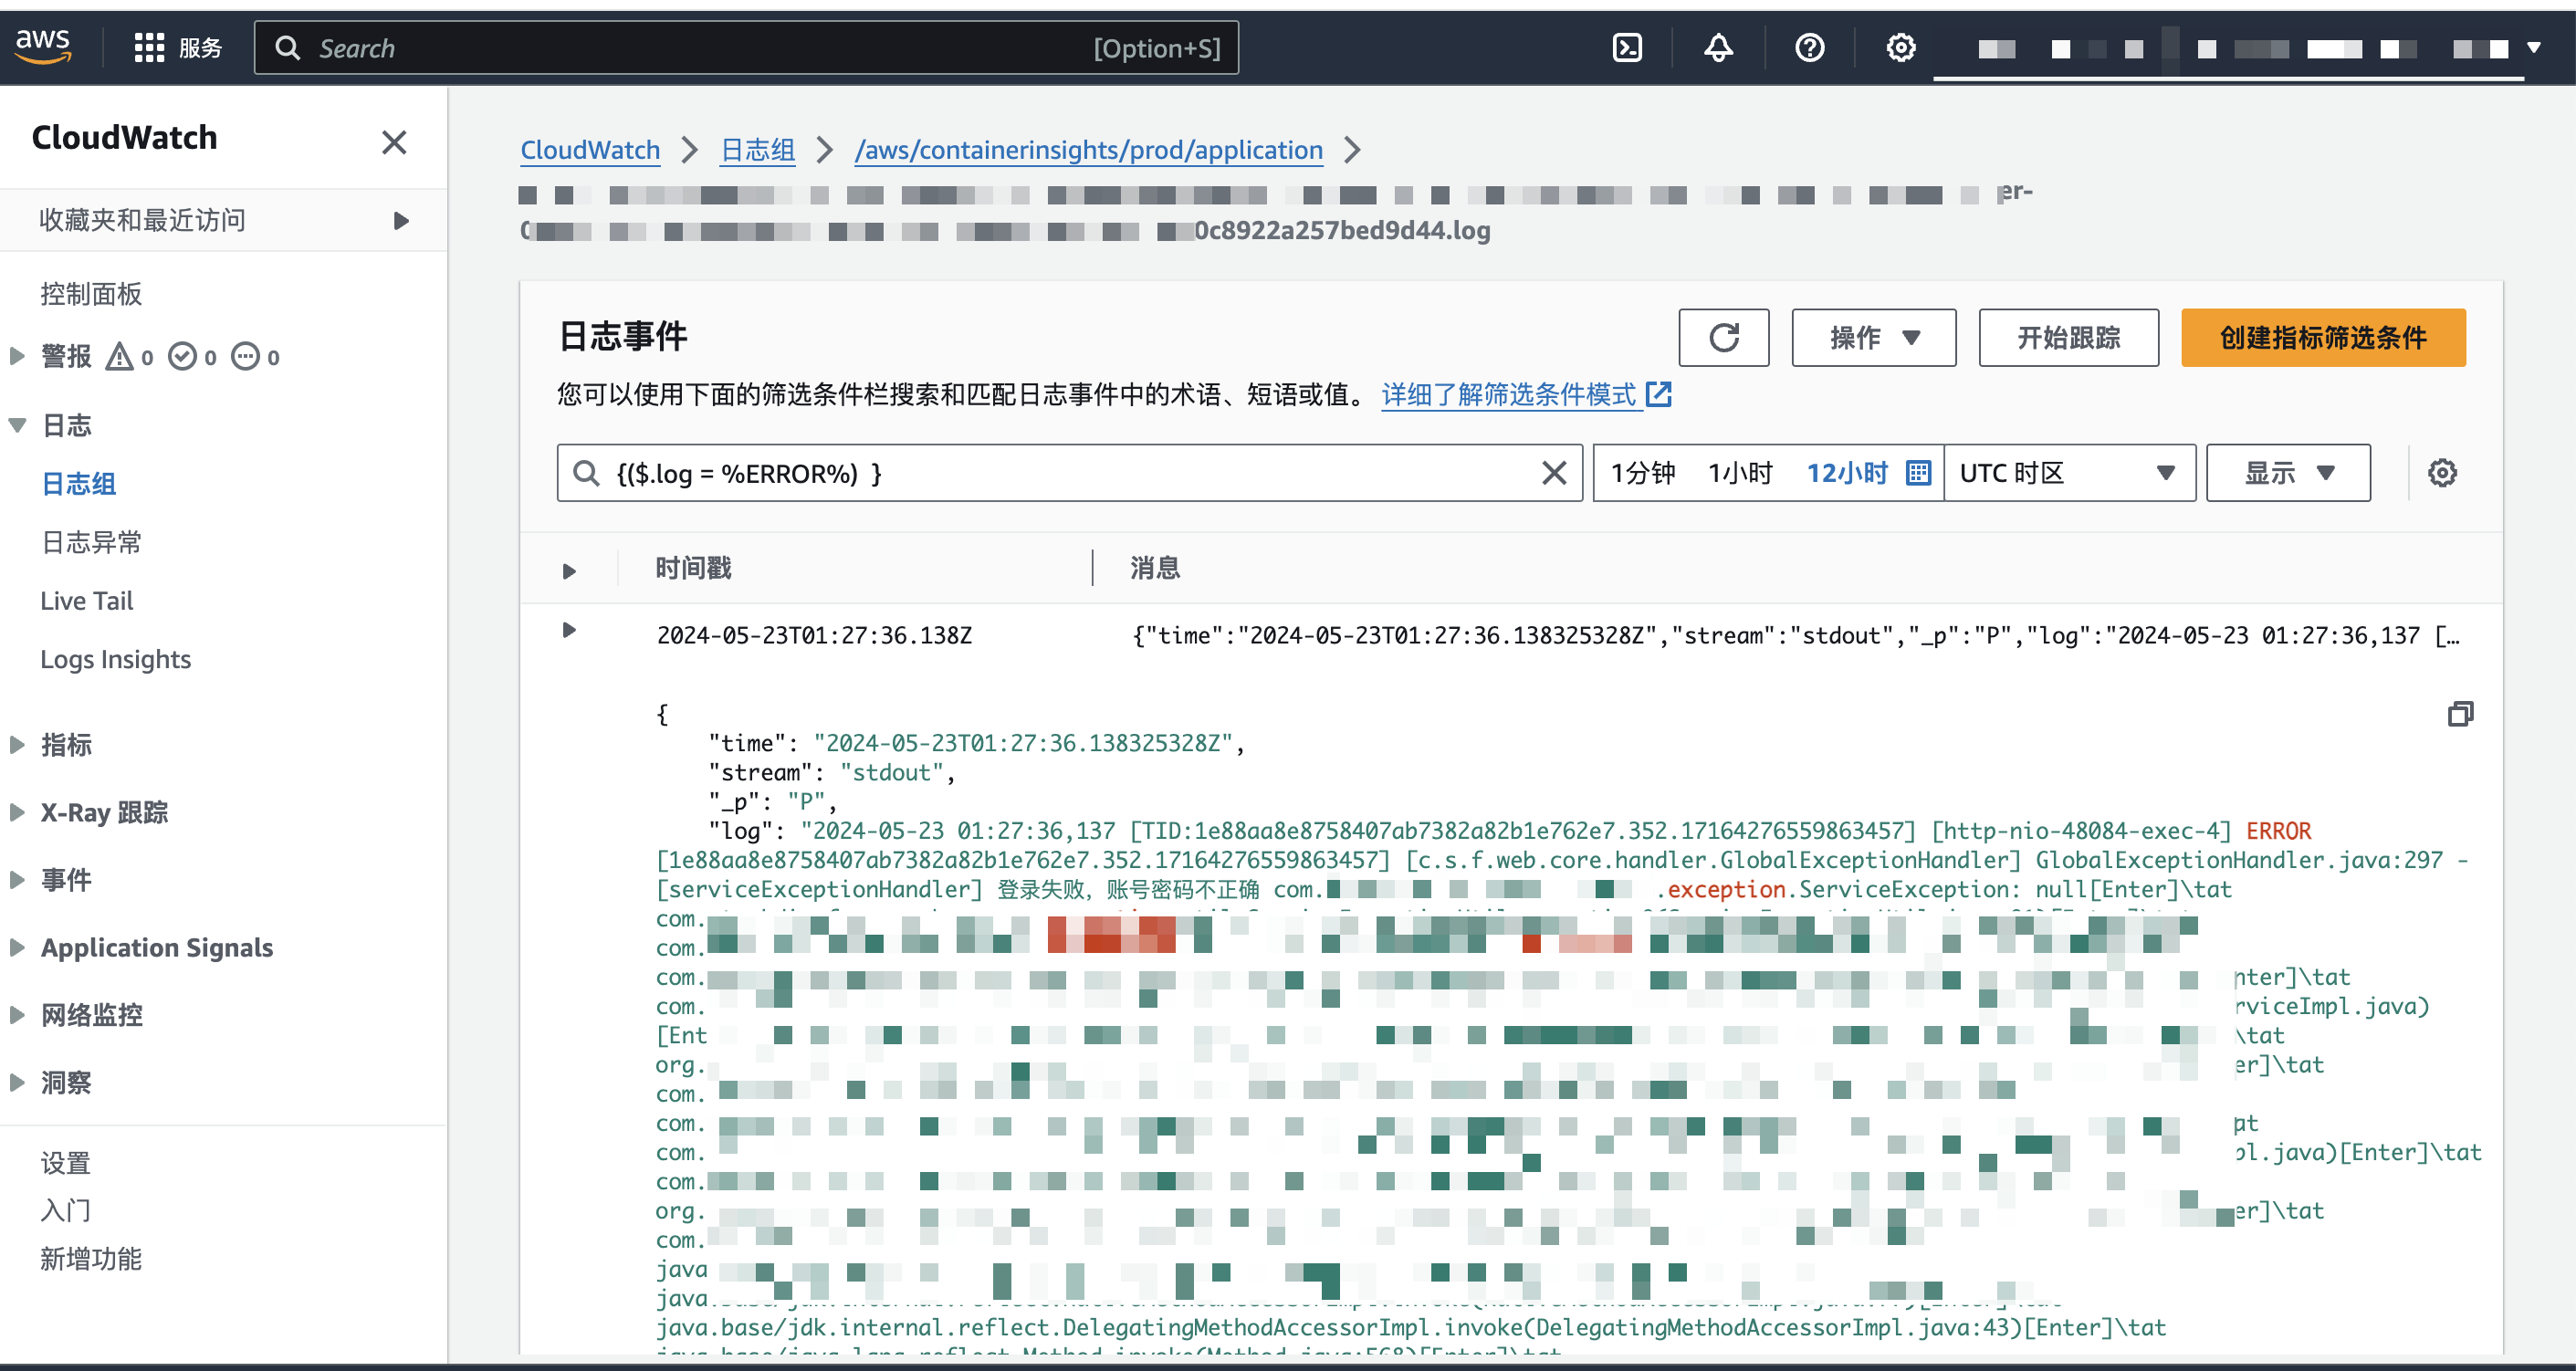Expand the 警报 alarms section
The image size is (2576, 1371).
[17, 356]
